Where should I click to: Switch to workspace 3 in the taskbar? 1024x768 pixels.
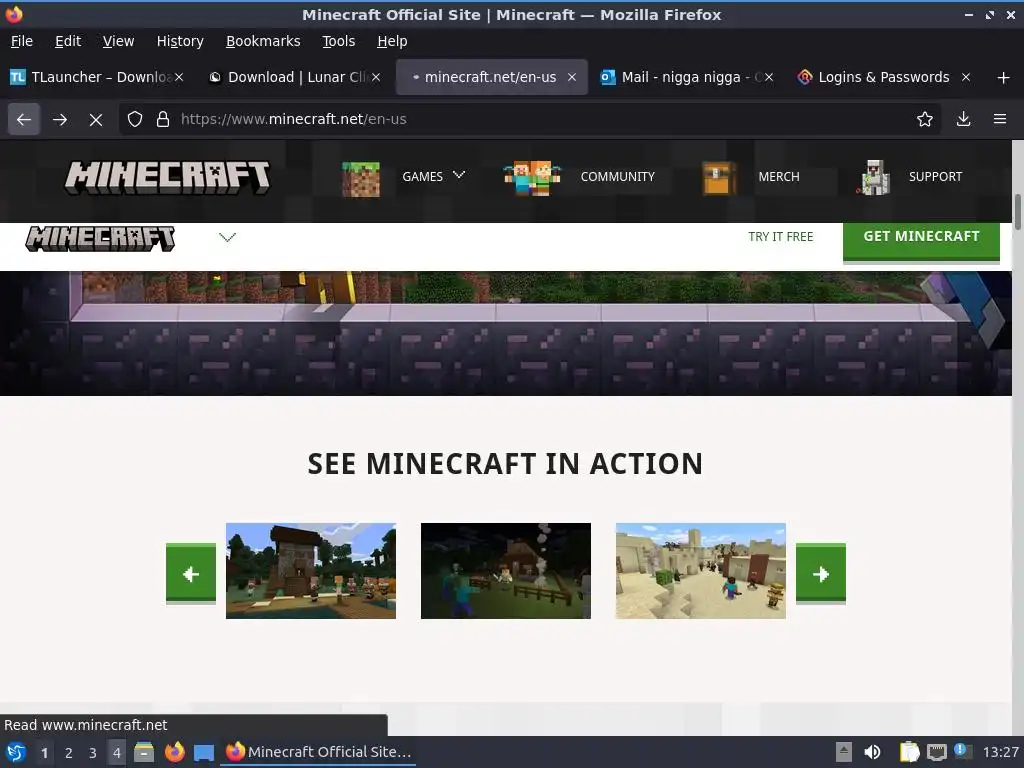coord(93,752)
